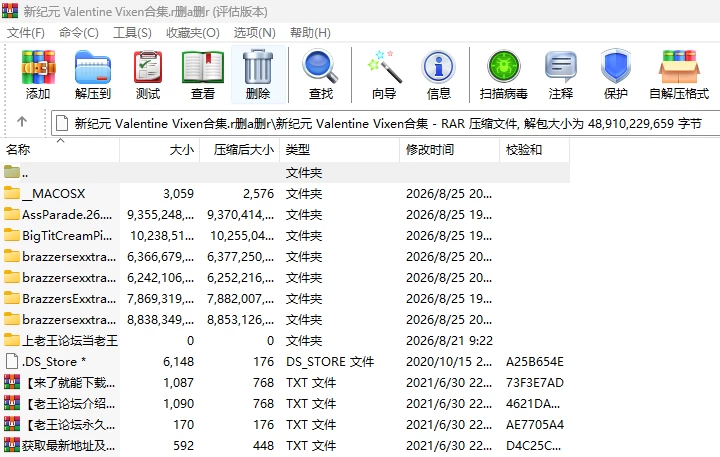This screenshot has width=720, height=457.
Task: Select the folder name sized 6,242,106,...
Action: tap(69, 278)
